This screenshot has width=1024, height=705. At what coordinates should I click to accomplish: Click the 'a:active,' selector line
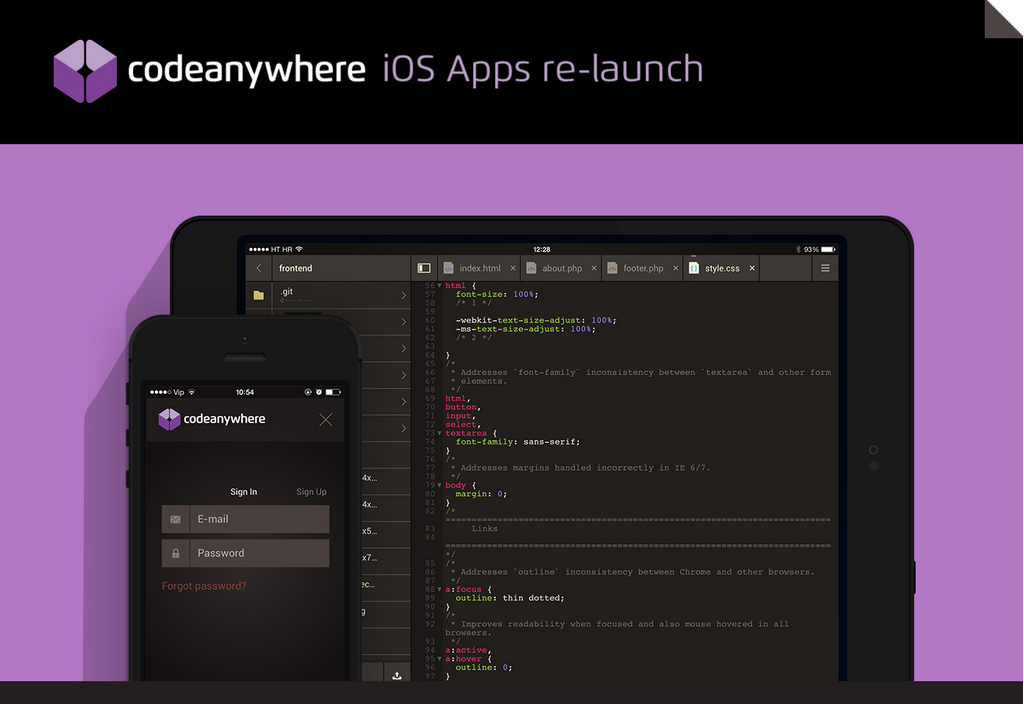coord(468,650)
